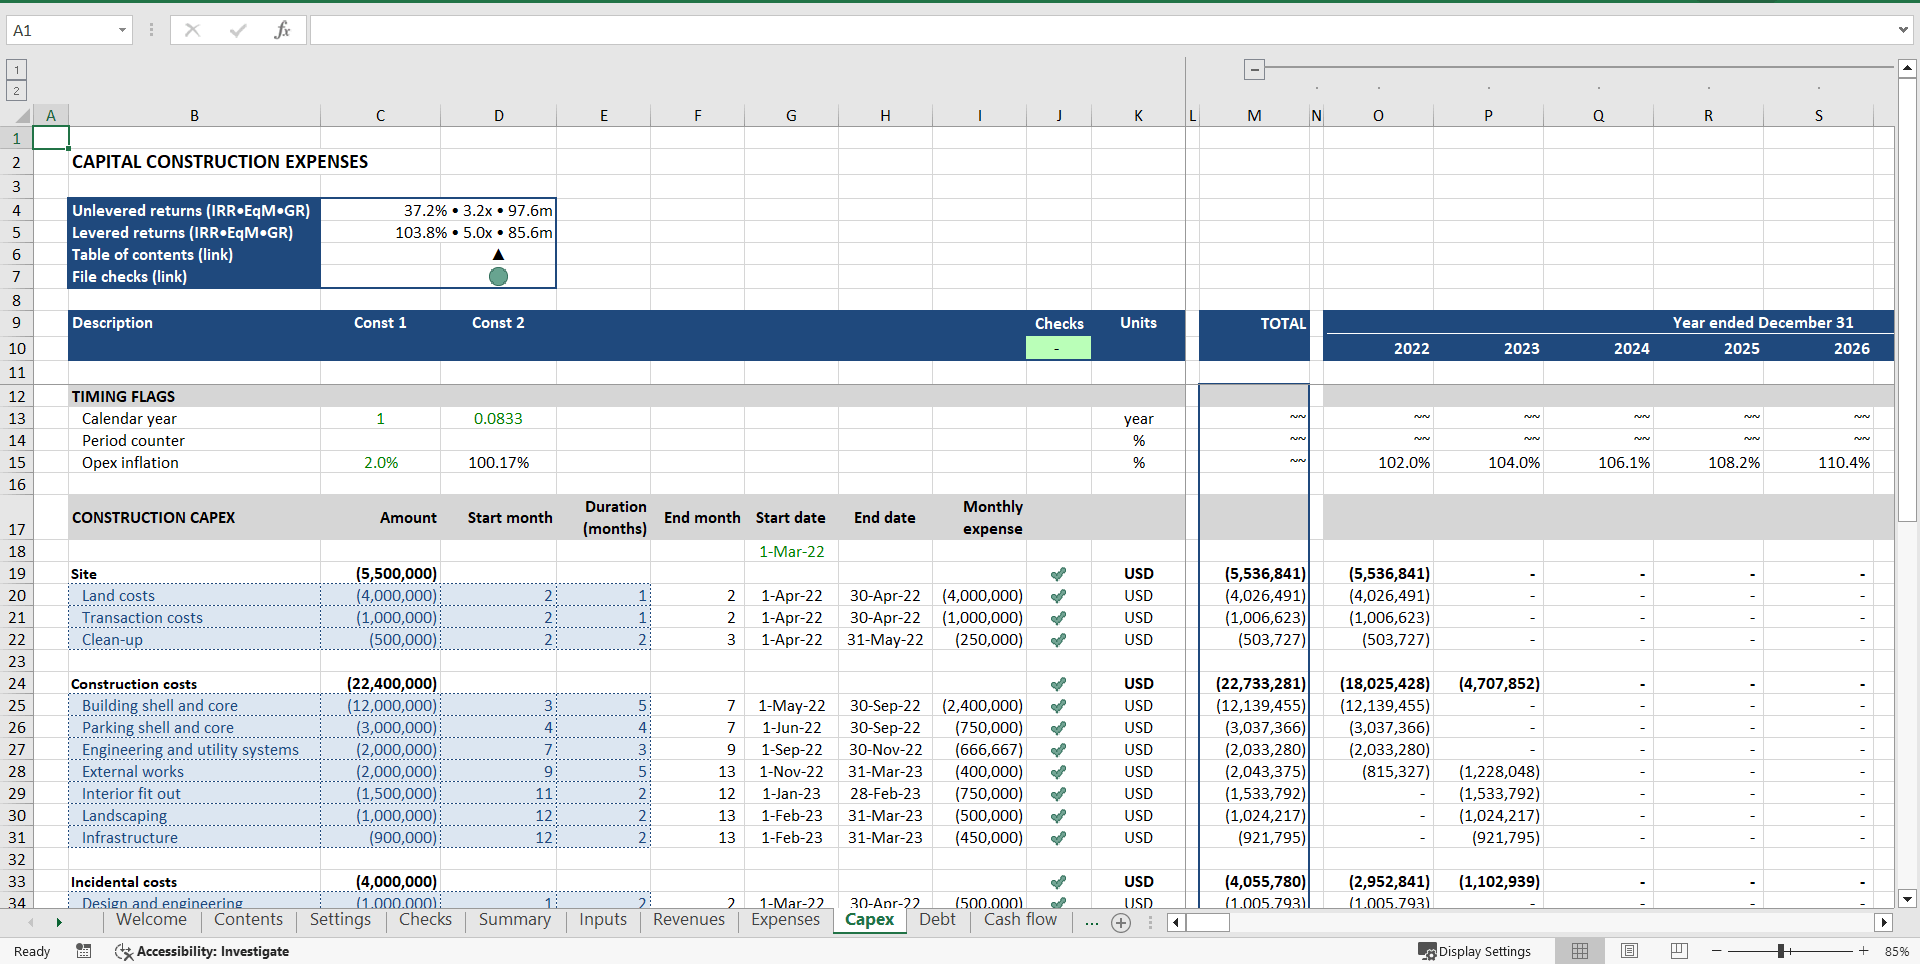Screen dimensions: 1920x966
Task: Click the 85% zoom level
Action: 1896,951
